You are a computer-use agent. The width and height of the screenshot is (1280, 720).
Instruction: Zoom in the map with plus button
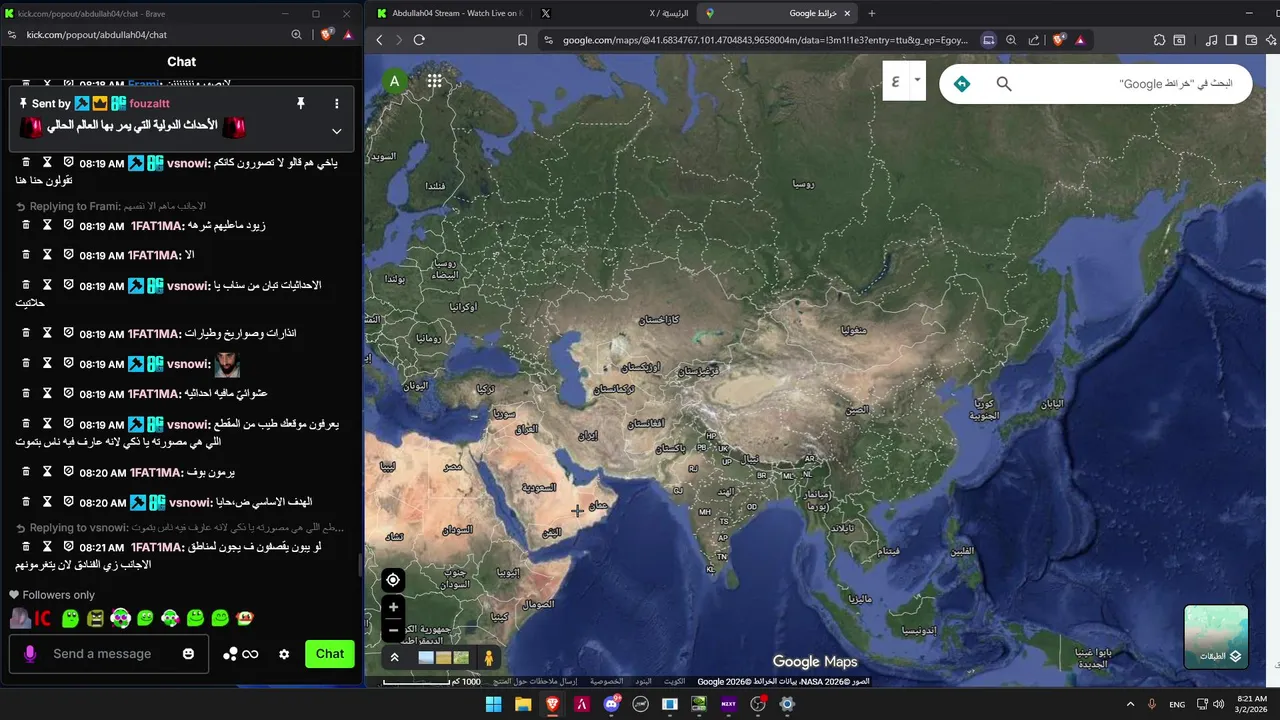[393, 607]
